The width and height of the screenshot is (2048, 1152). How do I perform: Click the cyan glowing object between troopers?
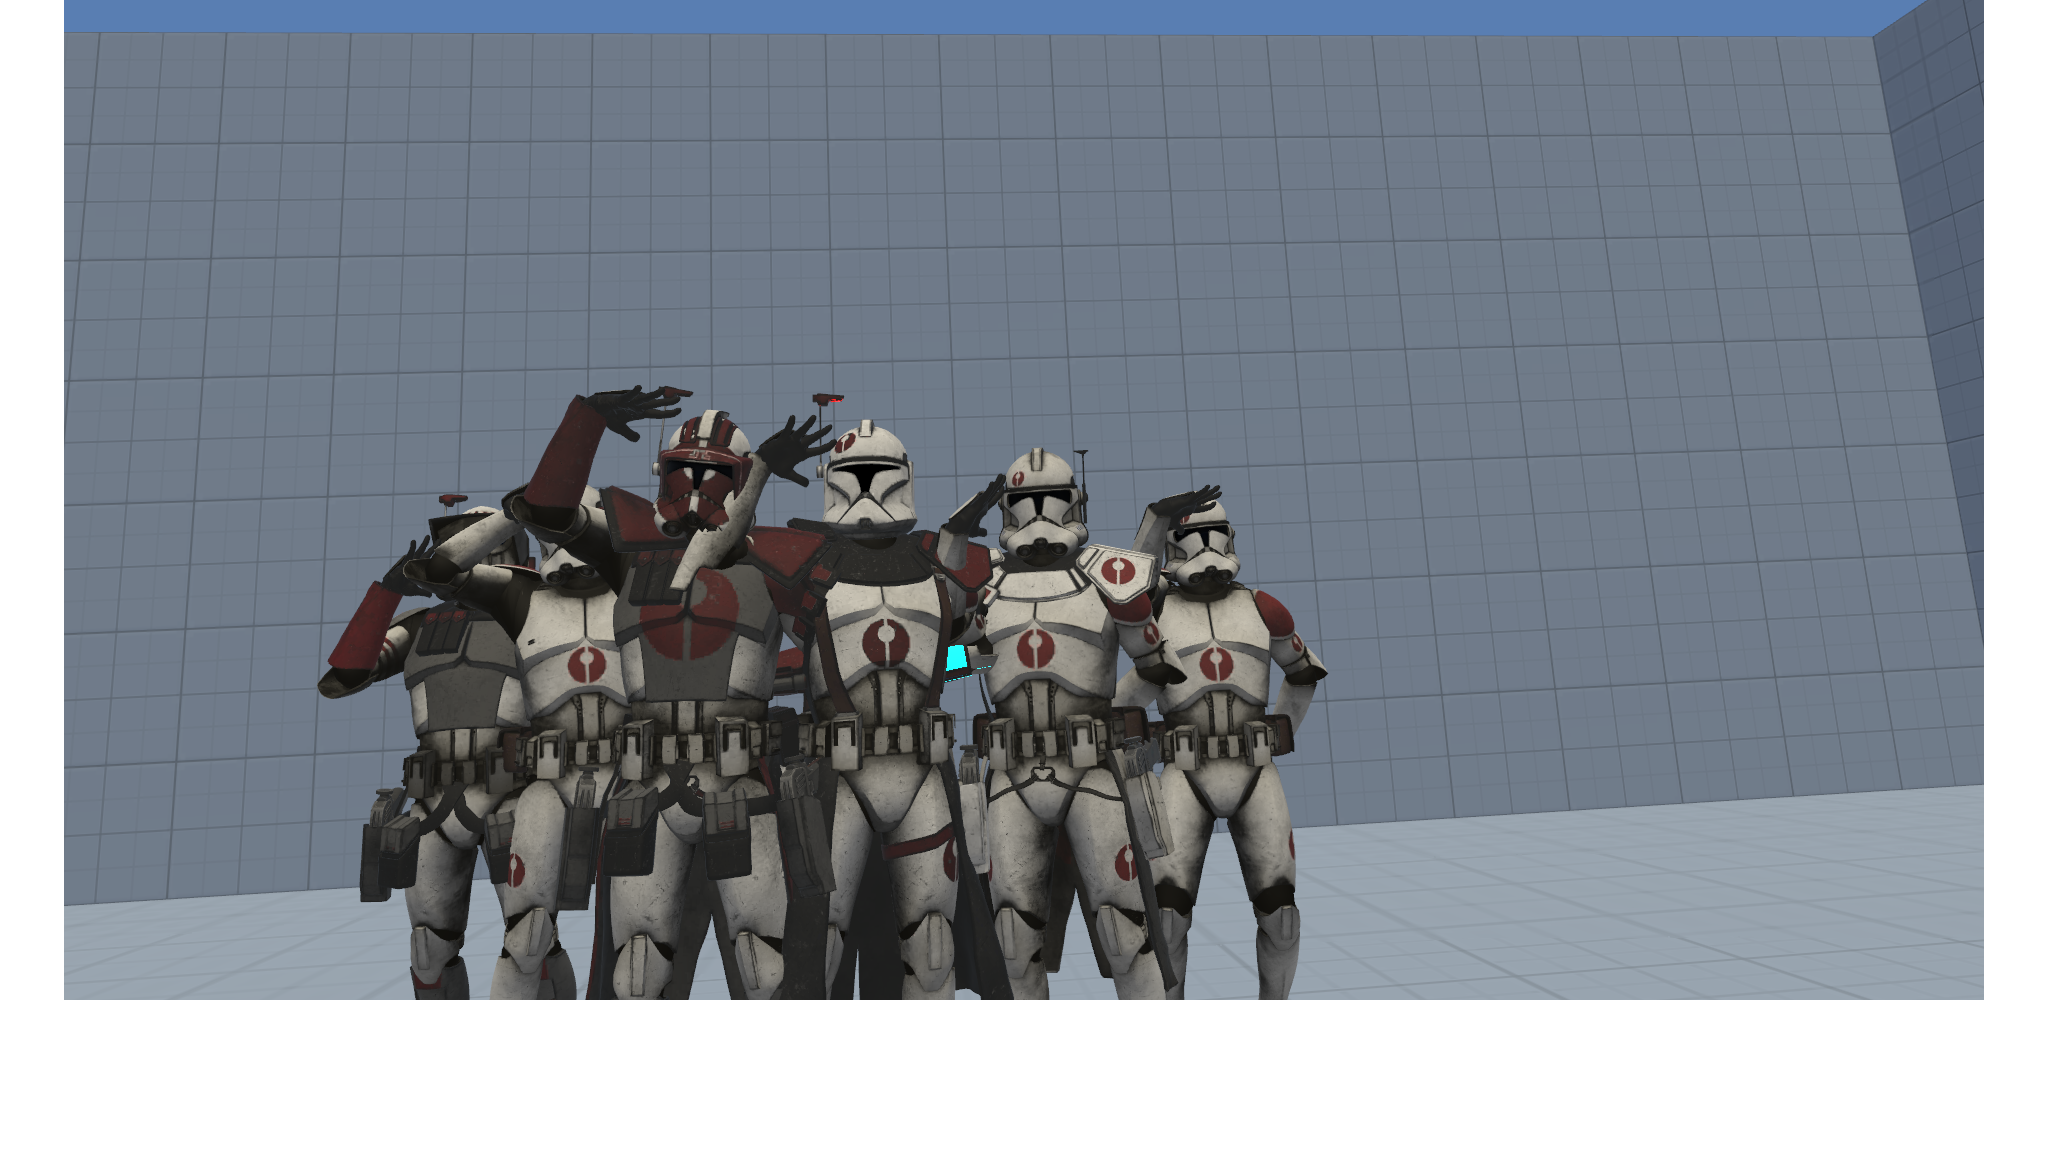tap(957, 658)
